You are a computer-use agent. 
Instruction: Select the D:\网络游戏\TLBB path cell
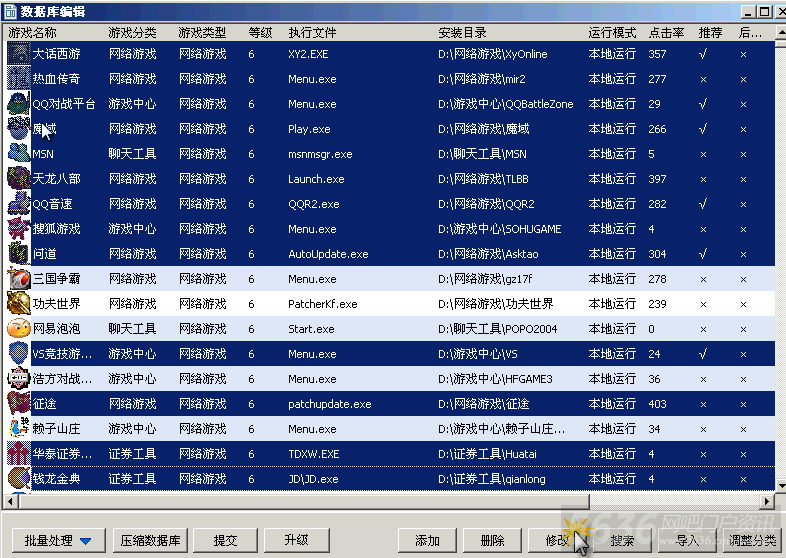(x=483, y=179)
